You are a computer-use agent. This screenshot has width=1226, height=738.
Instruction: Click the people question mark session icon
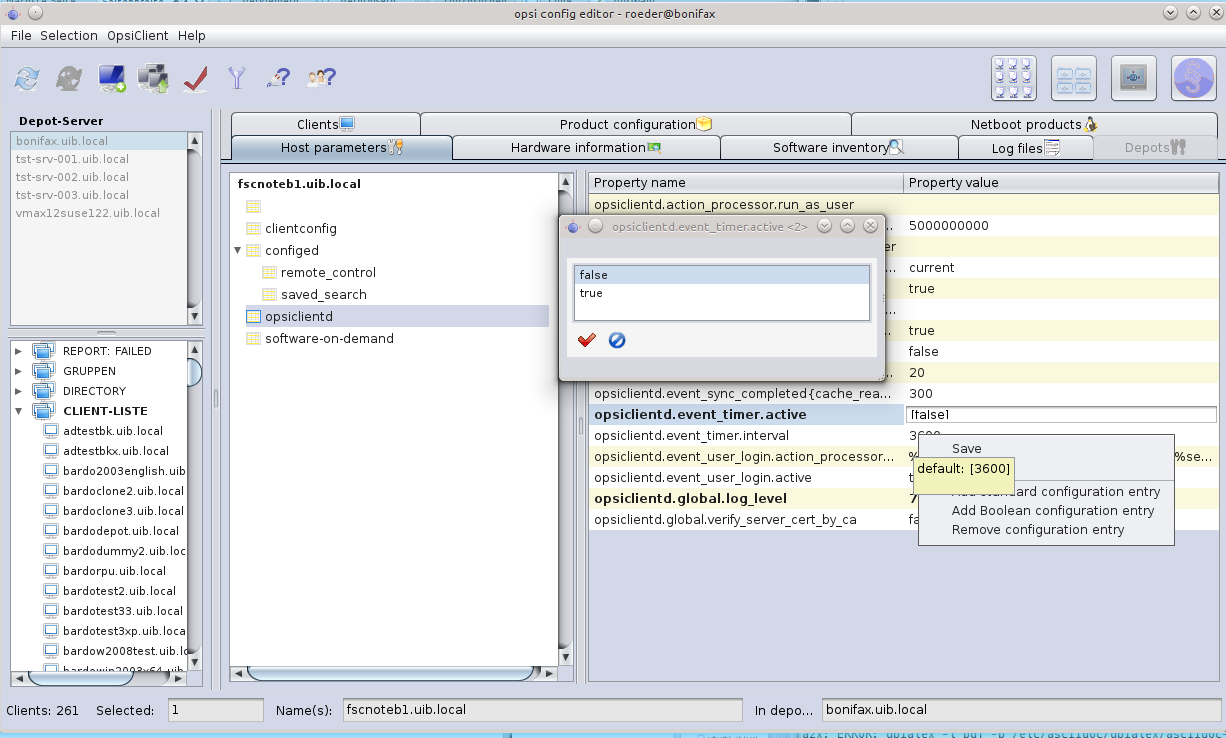(x=321, y=78)
